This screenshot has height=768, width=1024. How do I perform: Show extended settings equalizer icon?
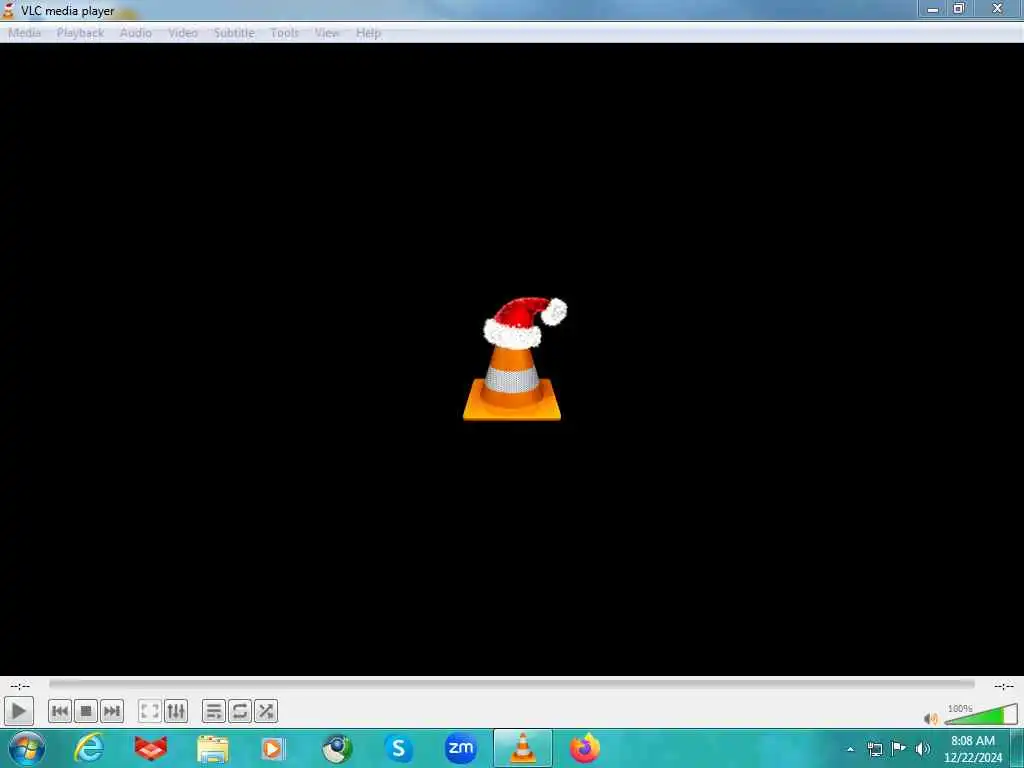coord(176,711)
